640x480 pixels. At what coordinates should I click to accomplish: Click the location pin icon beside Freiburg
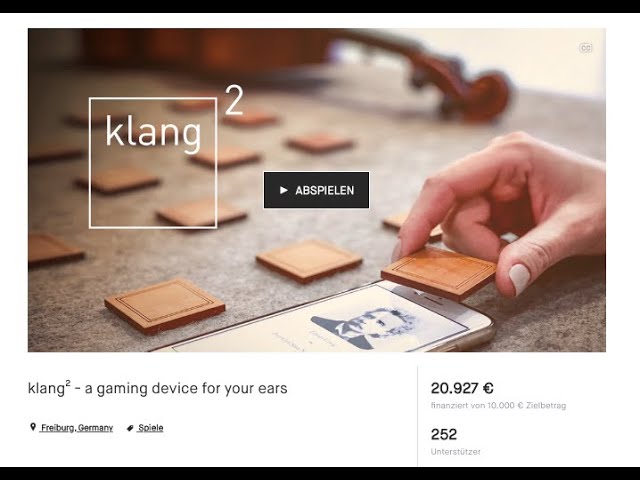(x=33, y=427)
